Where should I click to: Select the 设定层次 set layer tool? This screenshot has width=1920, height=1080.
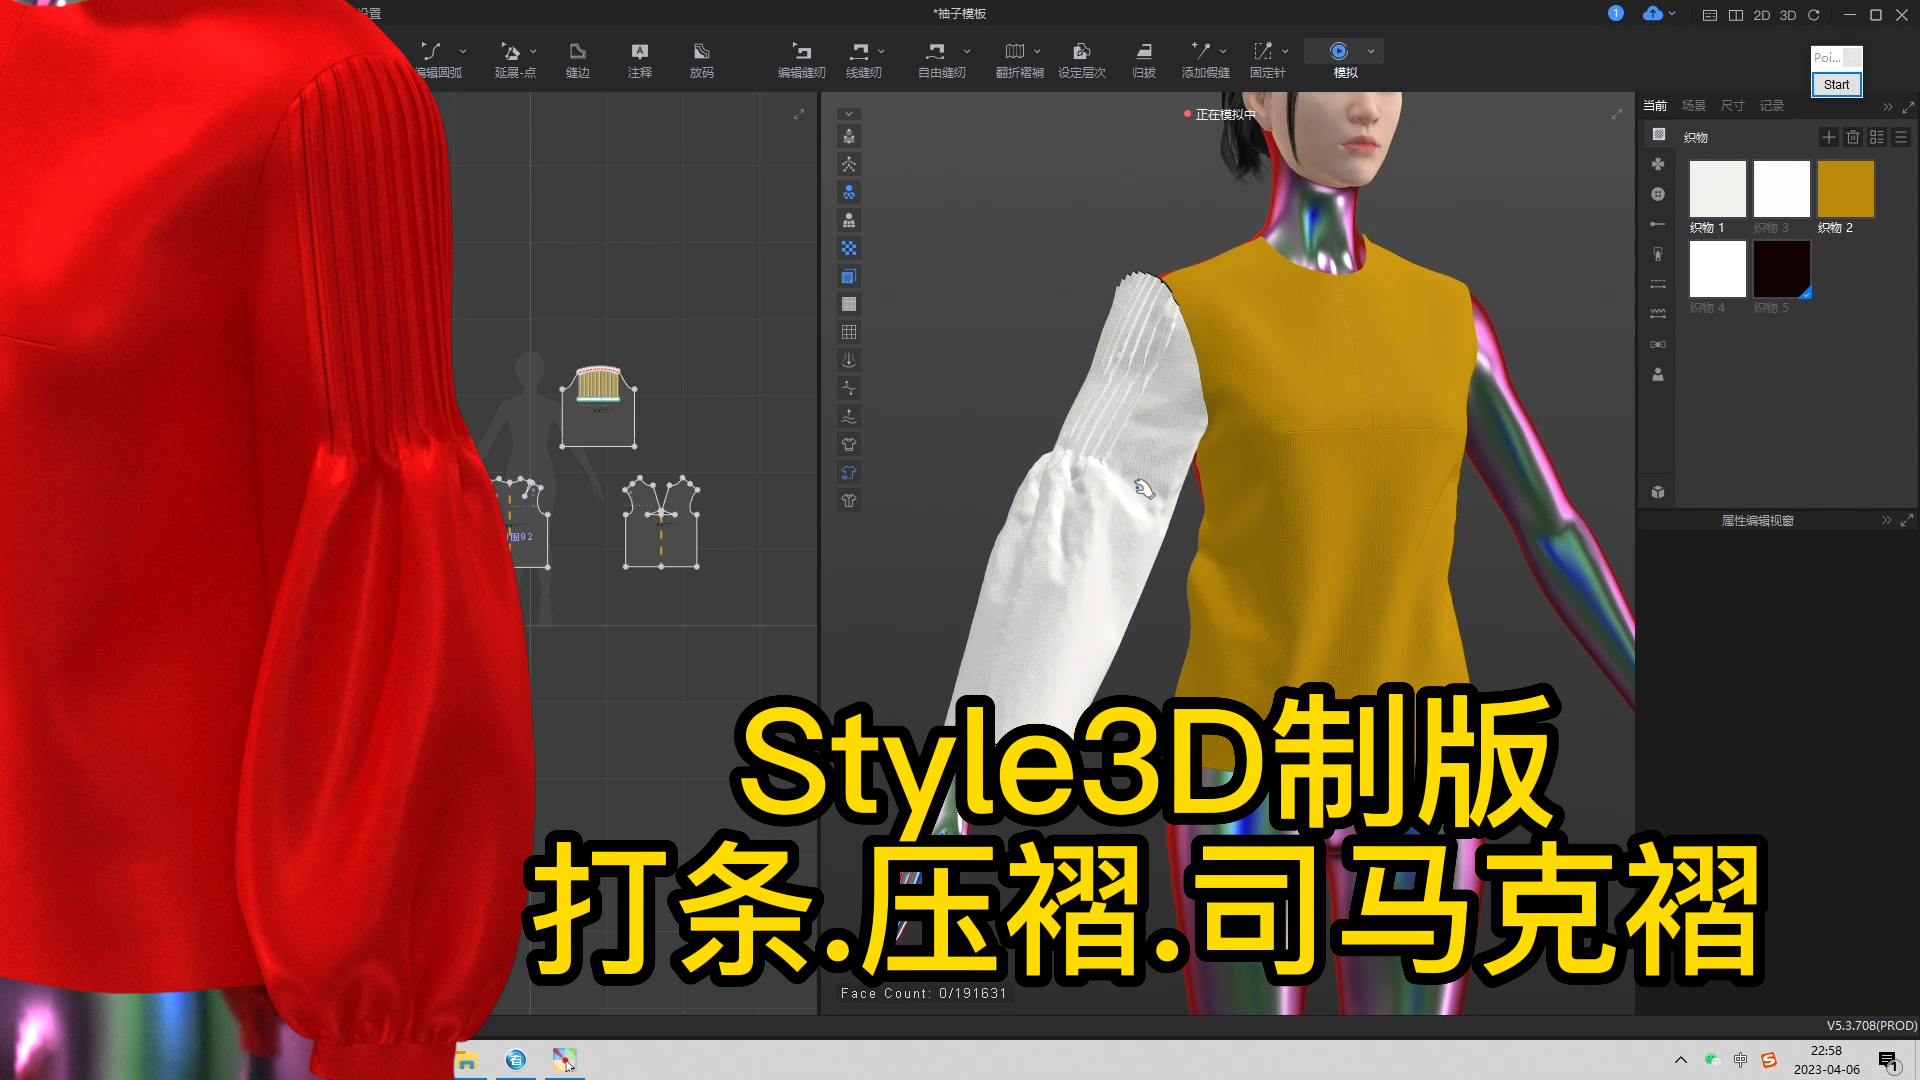click(x=1081, y=59)
